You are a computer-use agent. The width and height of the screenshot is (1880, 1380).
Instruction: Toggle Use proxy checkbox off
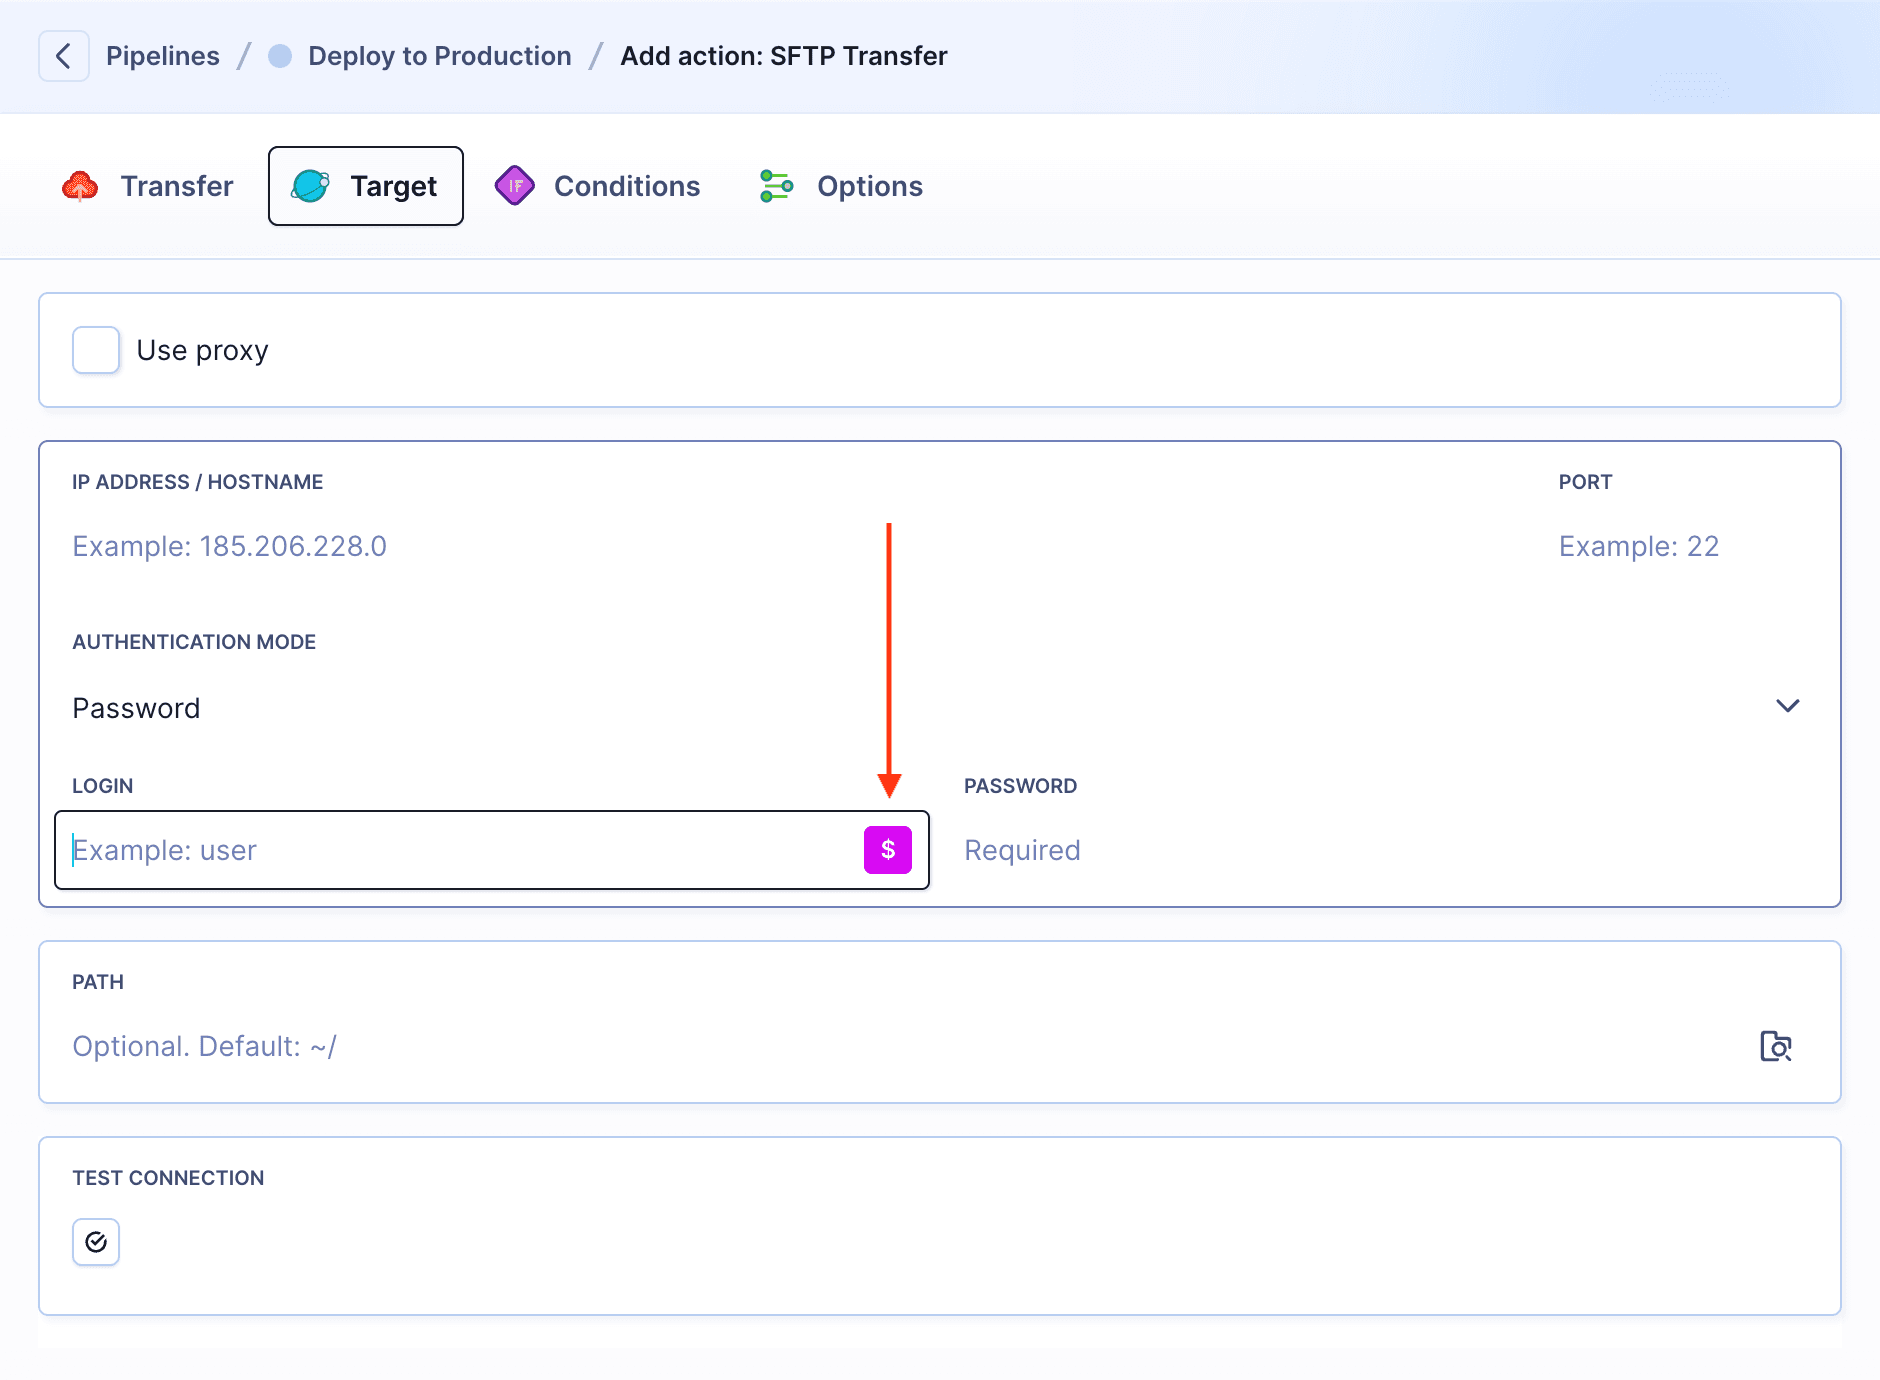click(x=96, y=349)
